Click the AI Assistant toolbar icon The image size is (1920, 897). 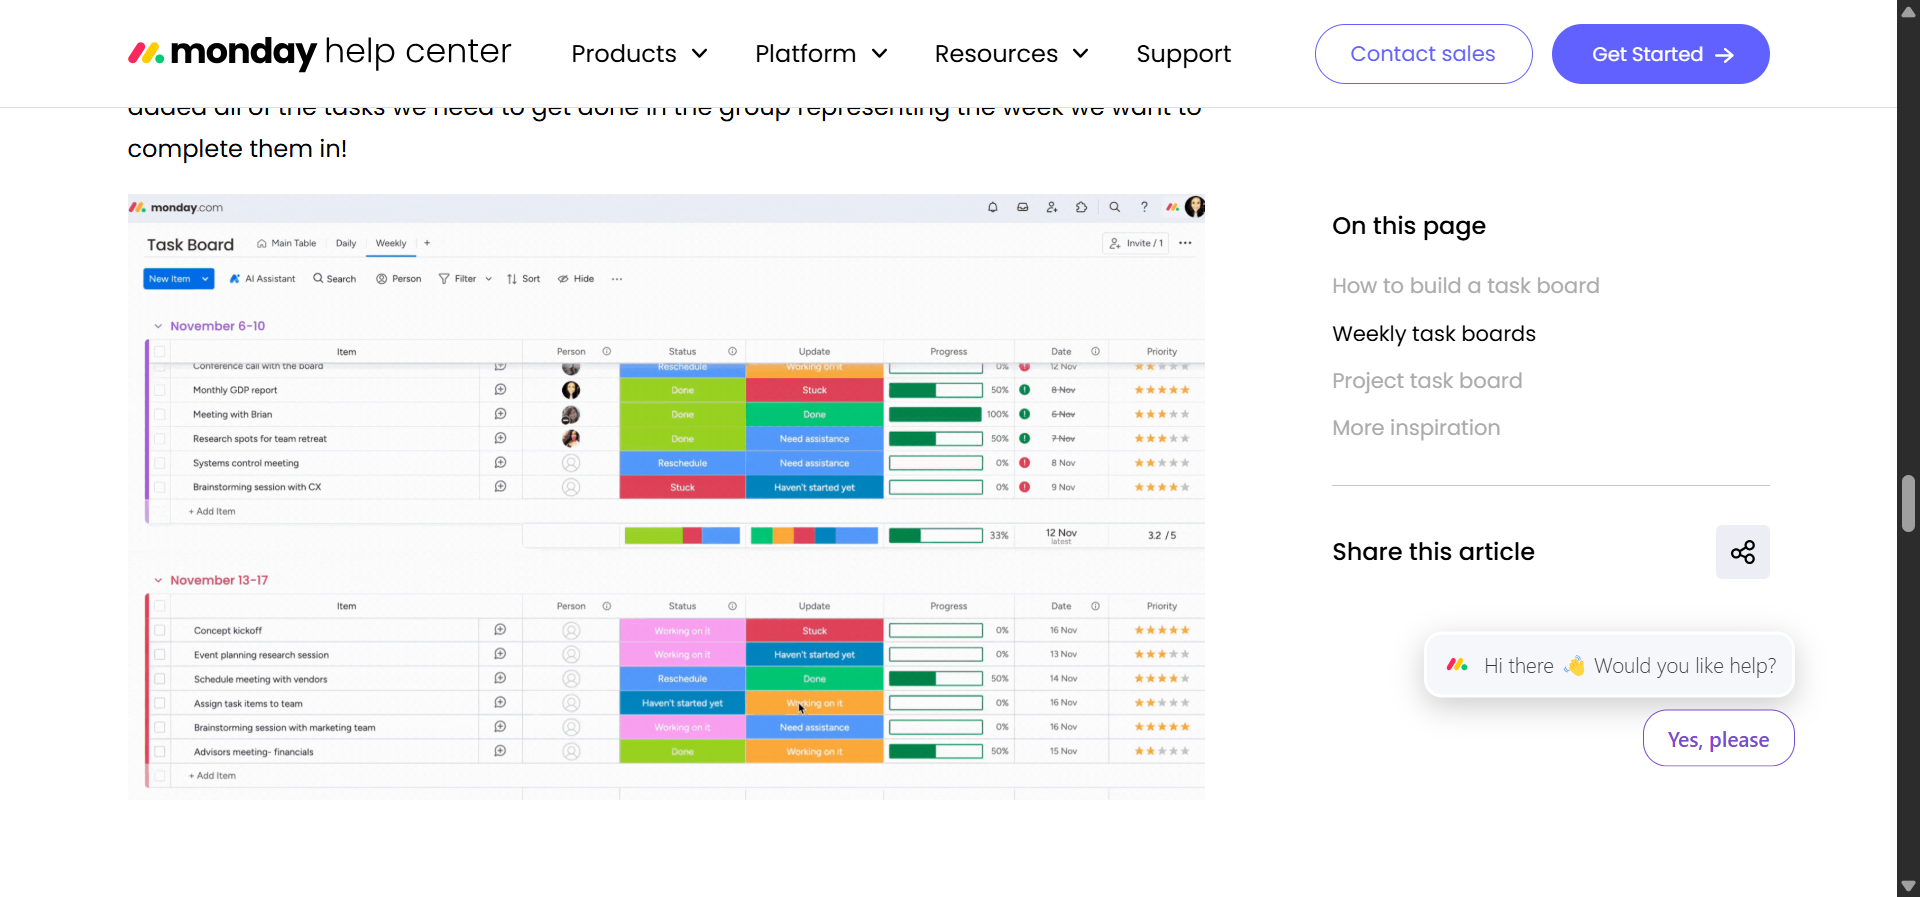235,279
